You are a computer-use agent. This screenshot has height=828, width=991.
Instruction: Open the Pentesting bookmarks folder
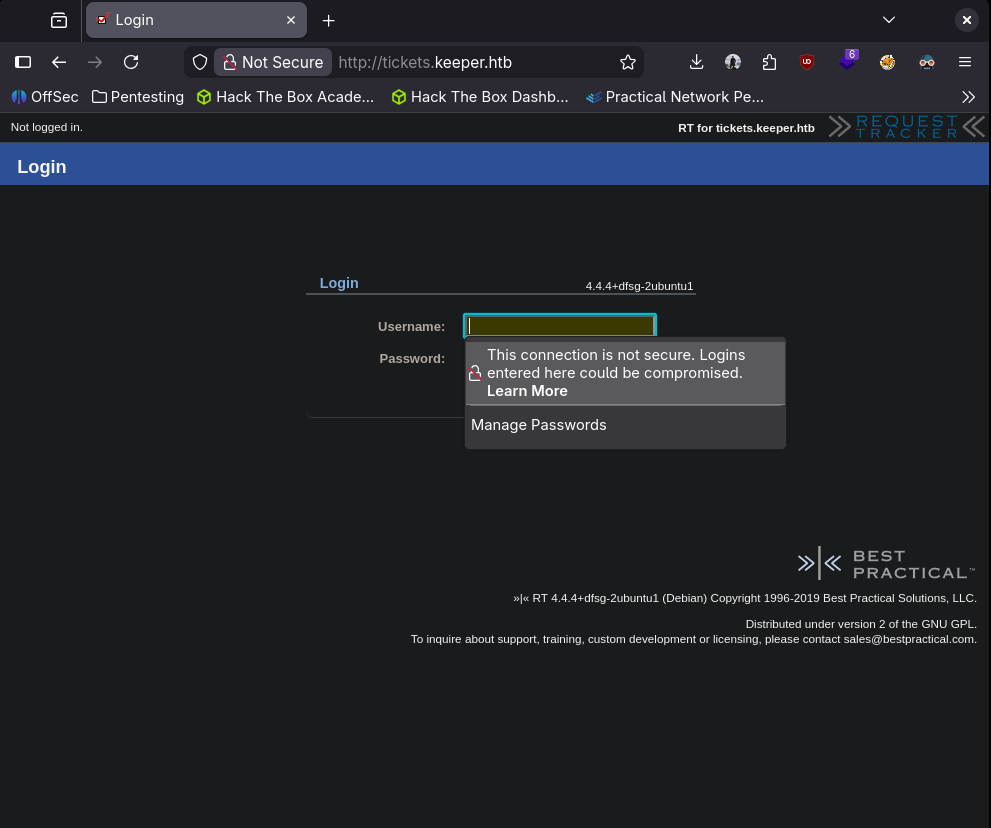pyautogui.click(x=138, y=97)
